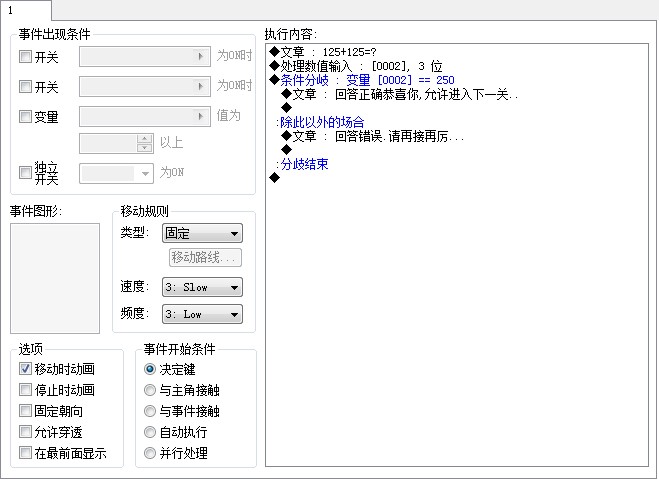Enable the second 开关 condition checkbox
659x480 pixels.
click(25, 87)
